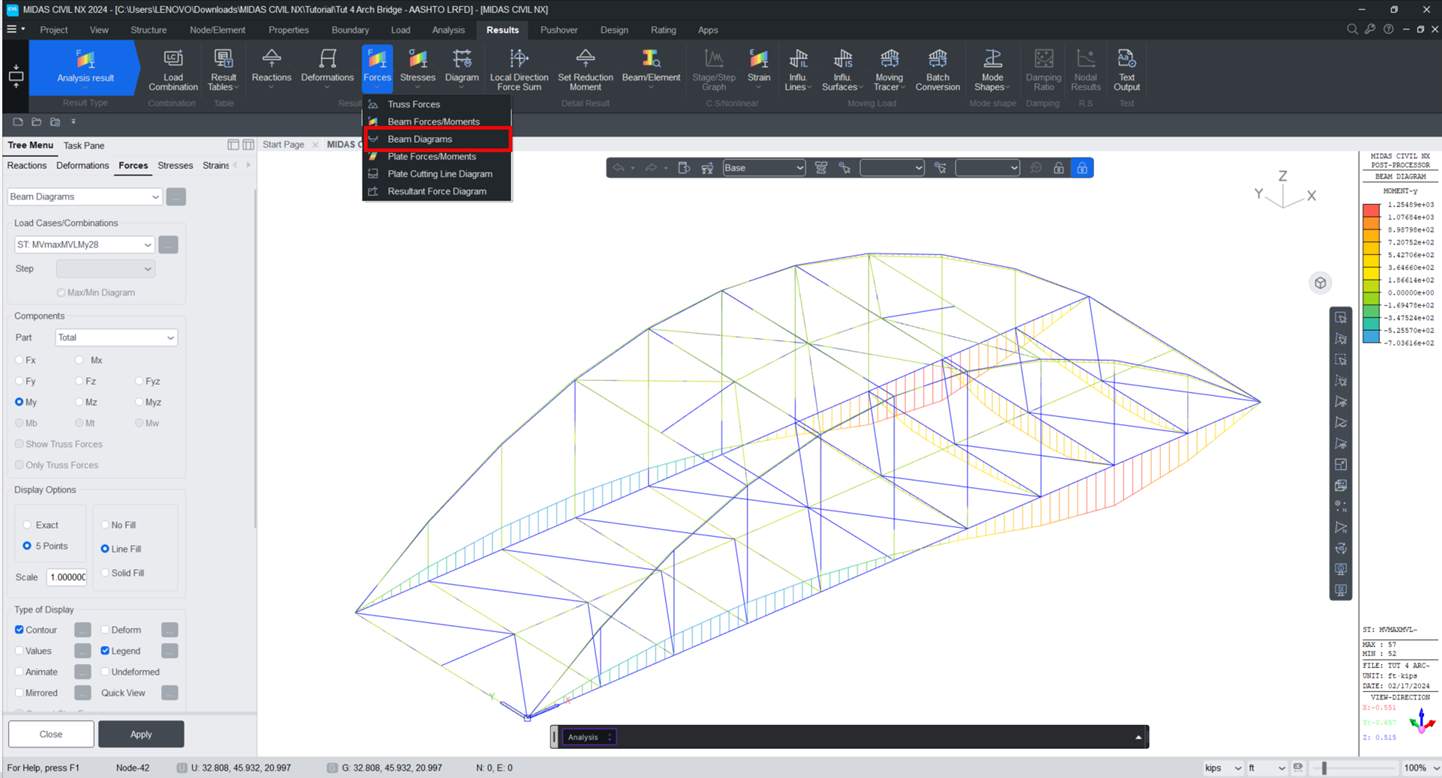Select the Solid Fill option
Screen dimensions: 1442x778
105,573
